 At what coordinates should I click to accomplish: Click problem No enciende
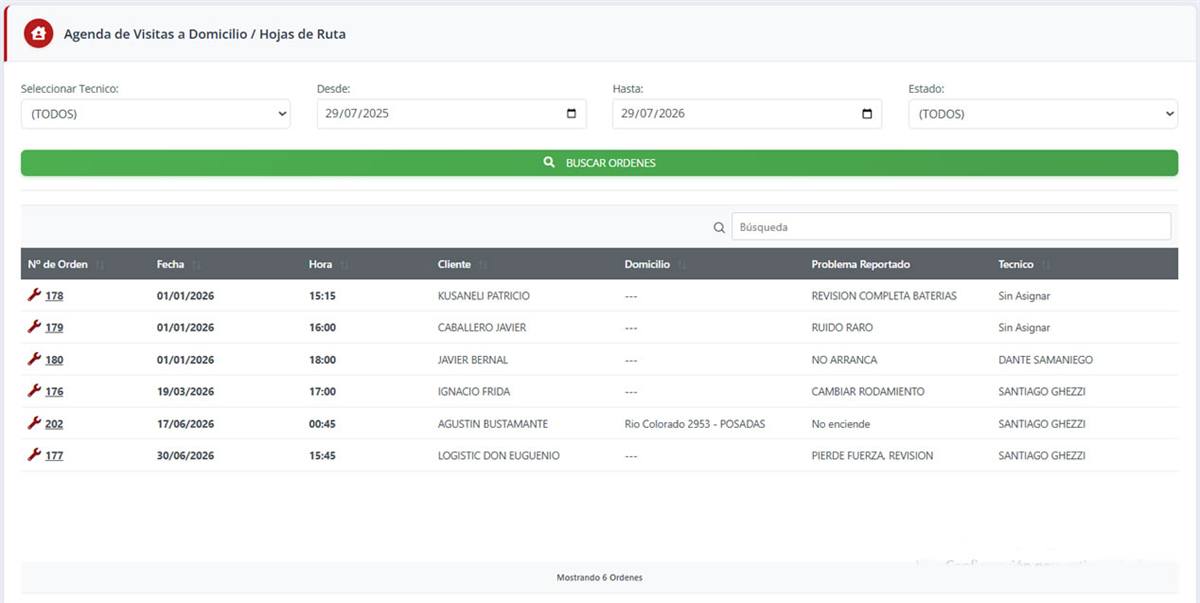tap(841, 424)
